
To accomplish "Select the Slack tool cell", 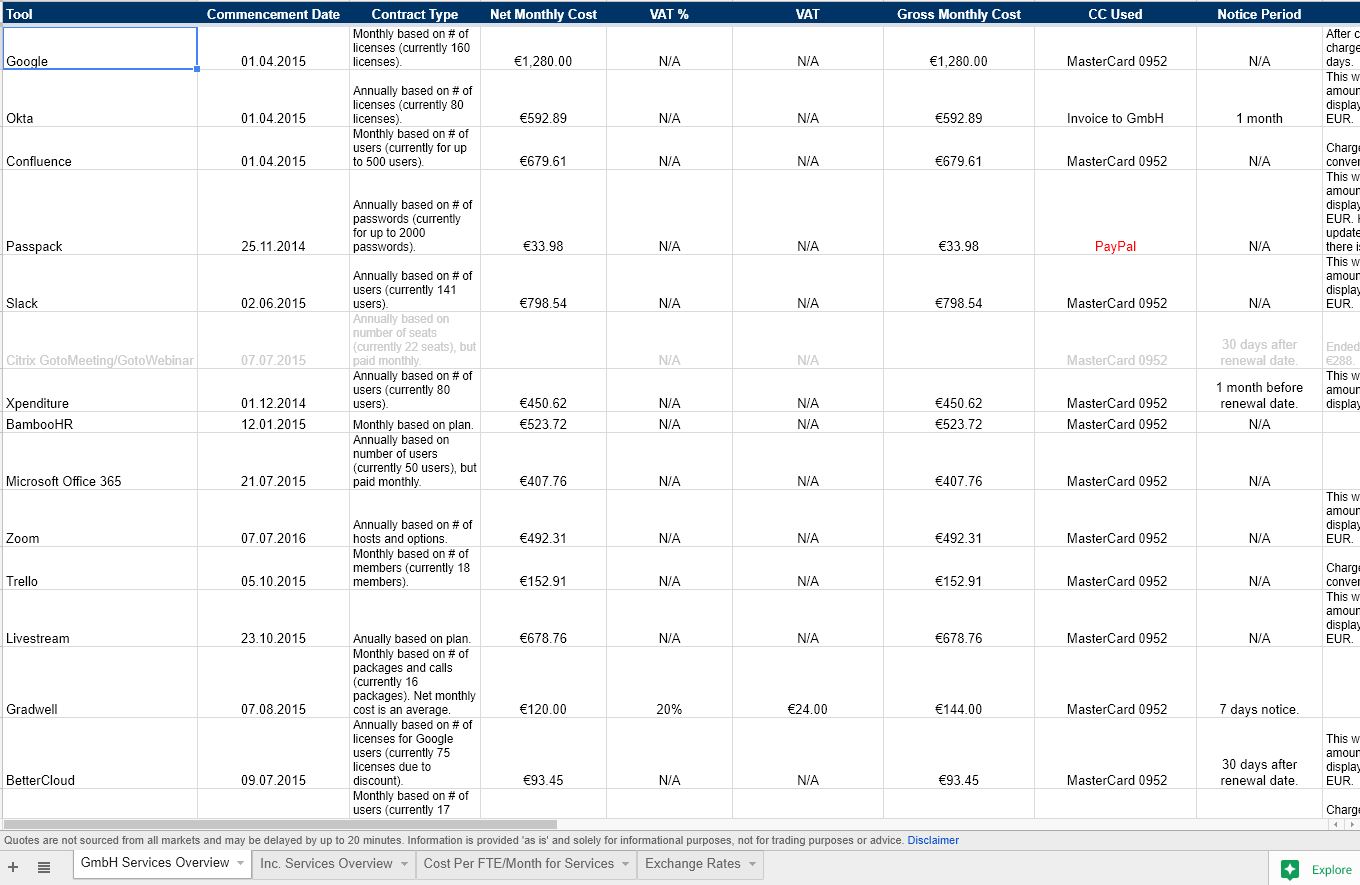I will (100, 283).
